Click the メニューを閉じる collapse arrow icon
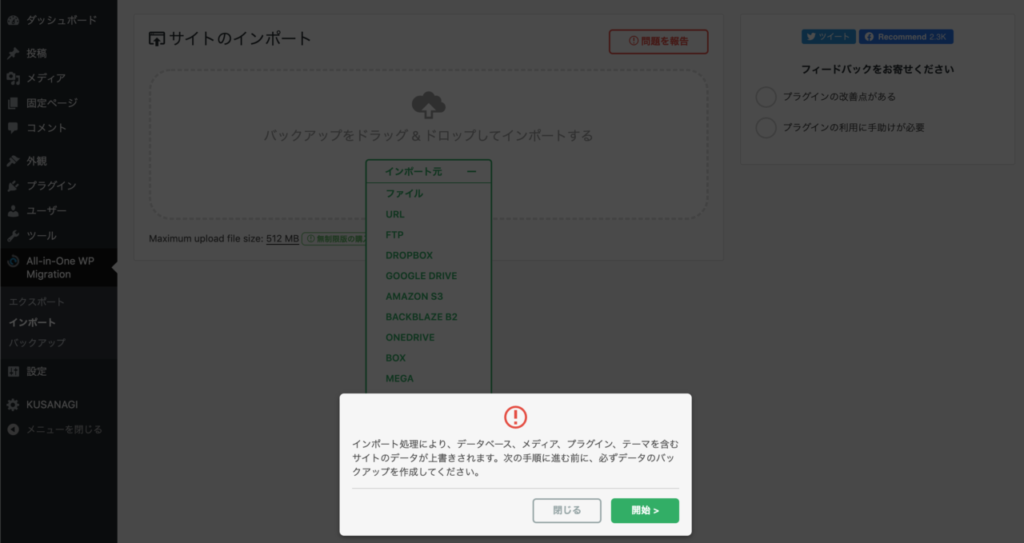 (x=13, y=429)
